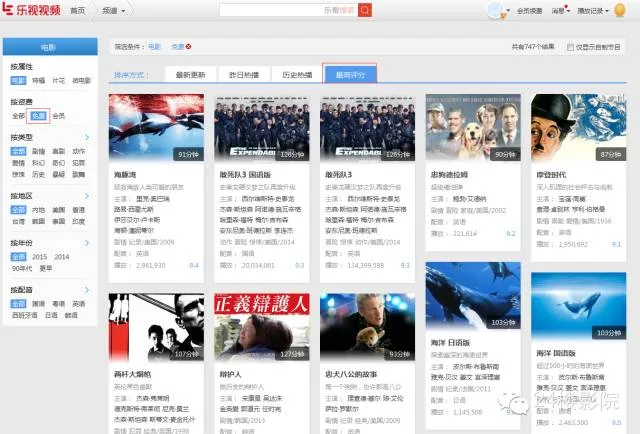Open the 频道 dropdown menu
Screen dimensions: 640x434
pos(113,11)
